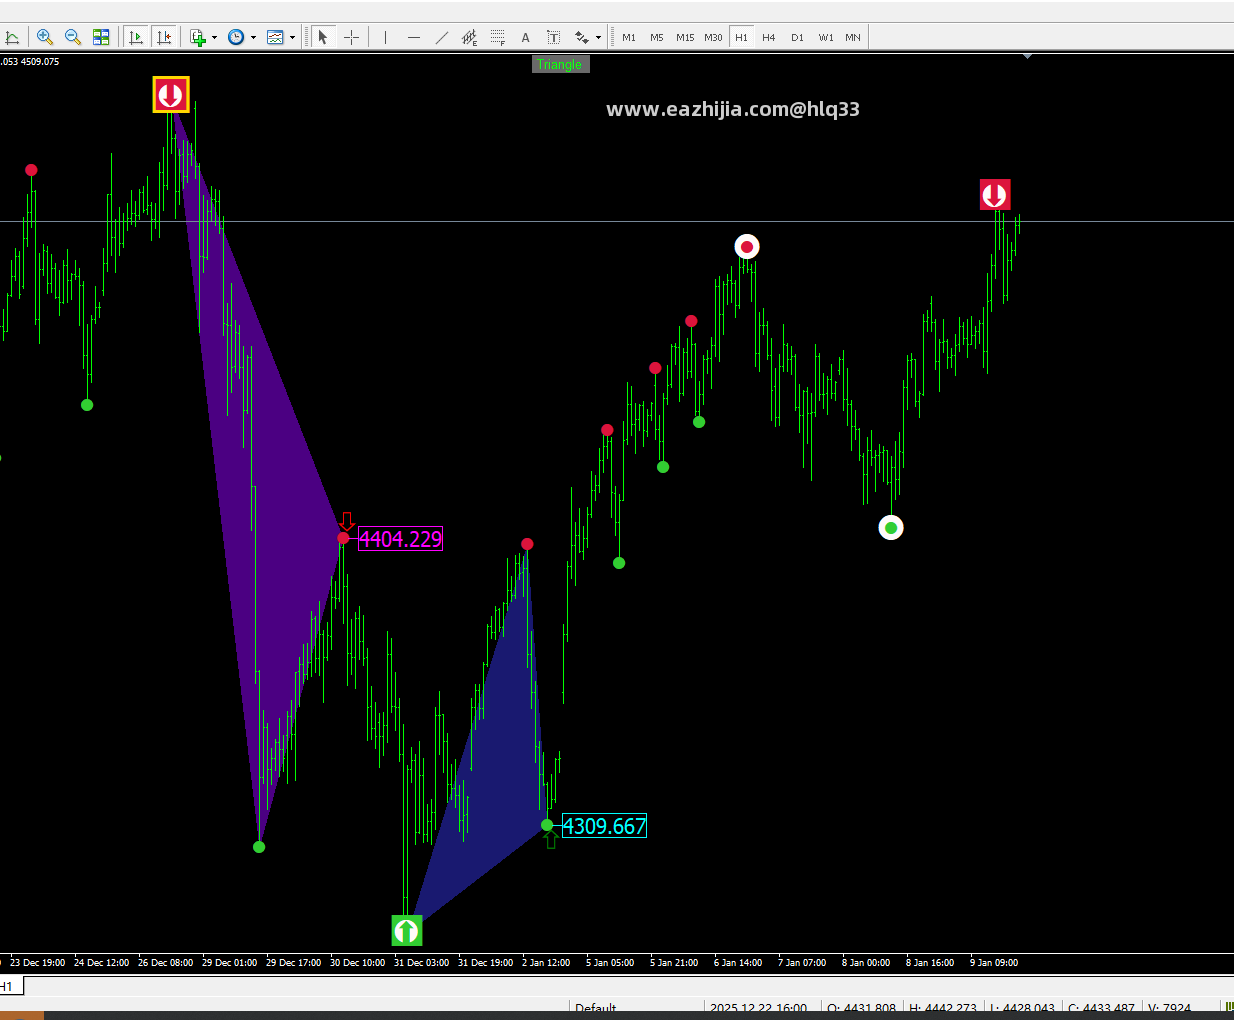Select the equidistant channel tool
Viewport: 1234px width, 1020px height.
coord(469,37)
